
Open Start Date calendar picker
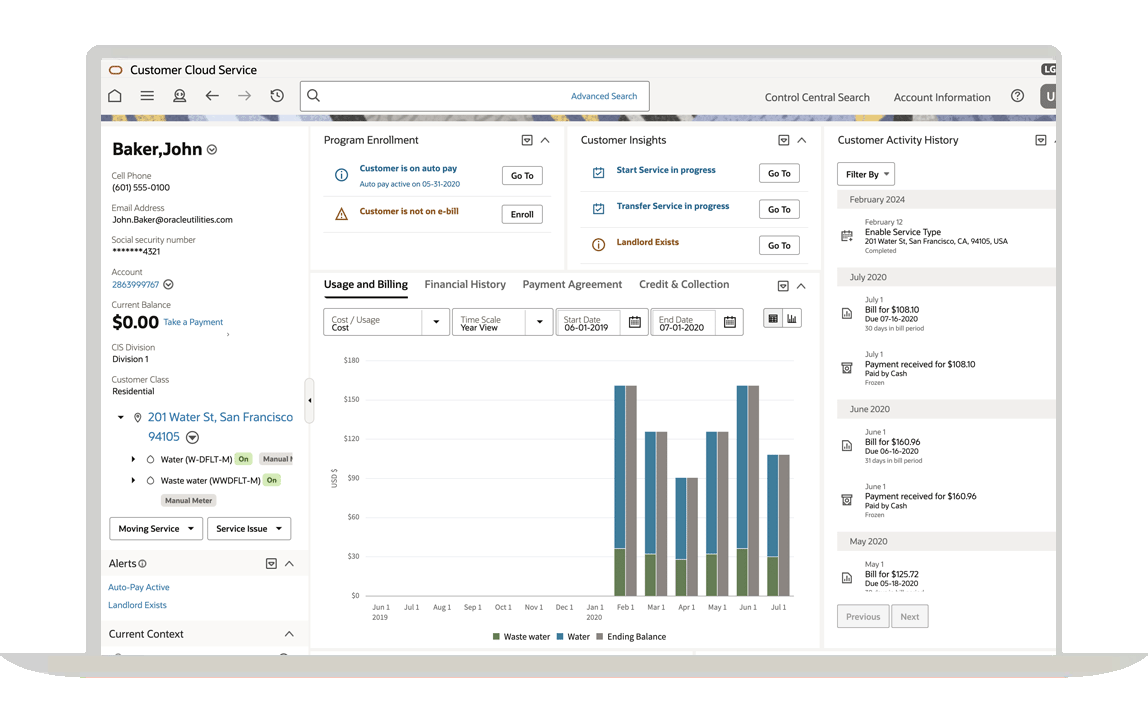[634, 322]
